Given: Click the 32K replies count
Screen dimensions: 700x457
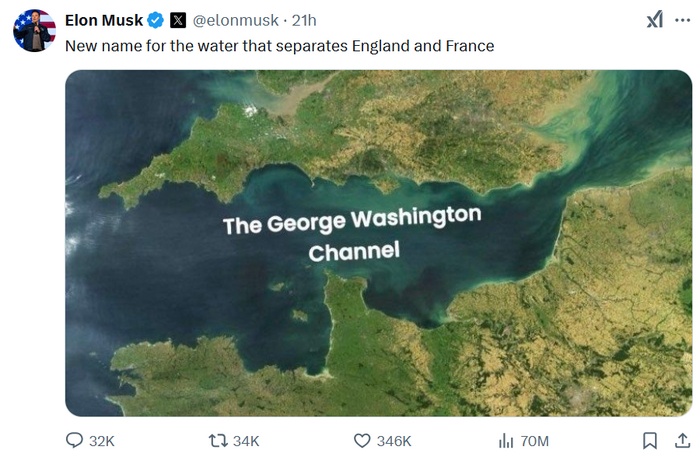Looking at the screenshot, I should pos(102,441).
